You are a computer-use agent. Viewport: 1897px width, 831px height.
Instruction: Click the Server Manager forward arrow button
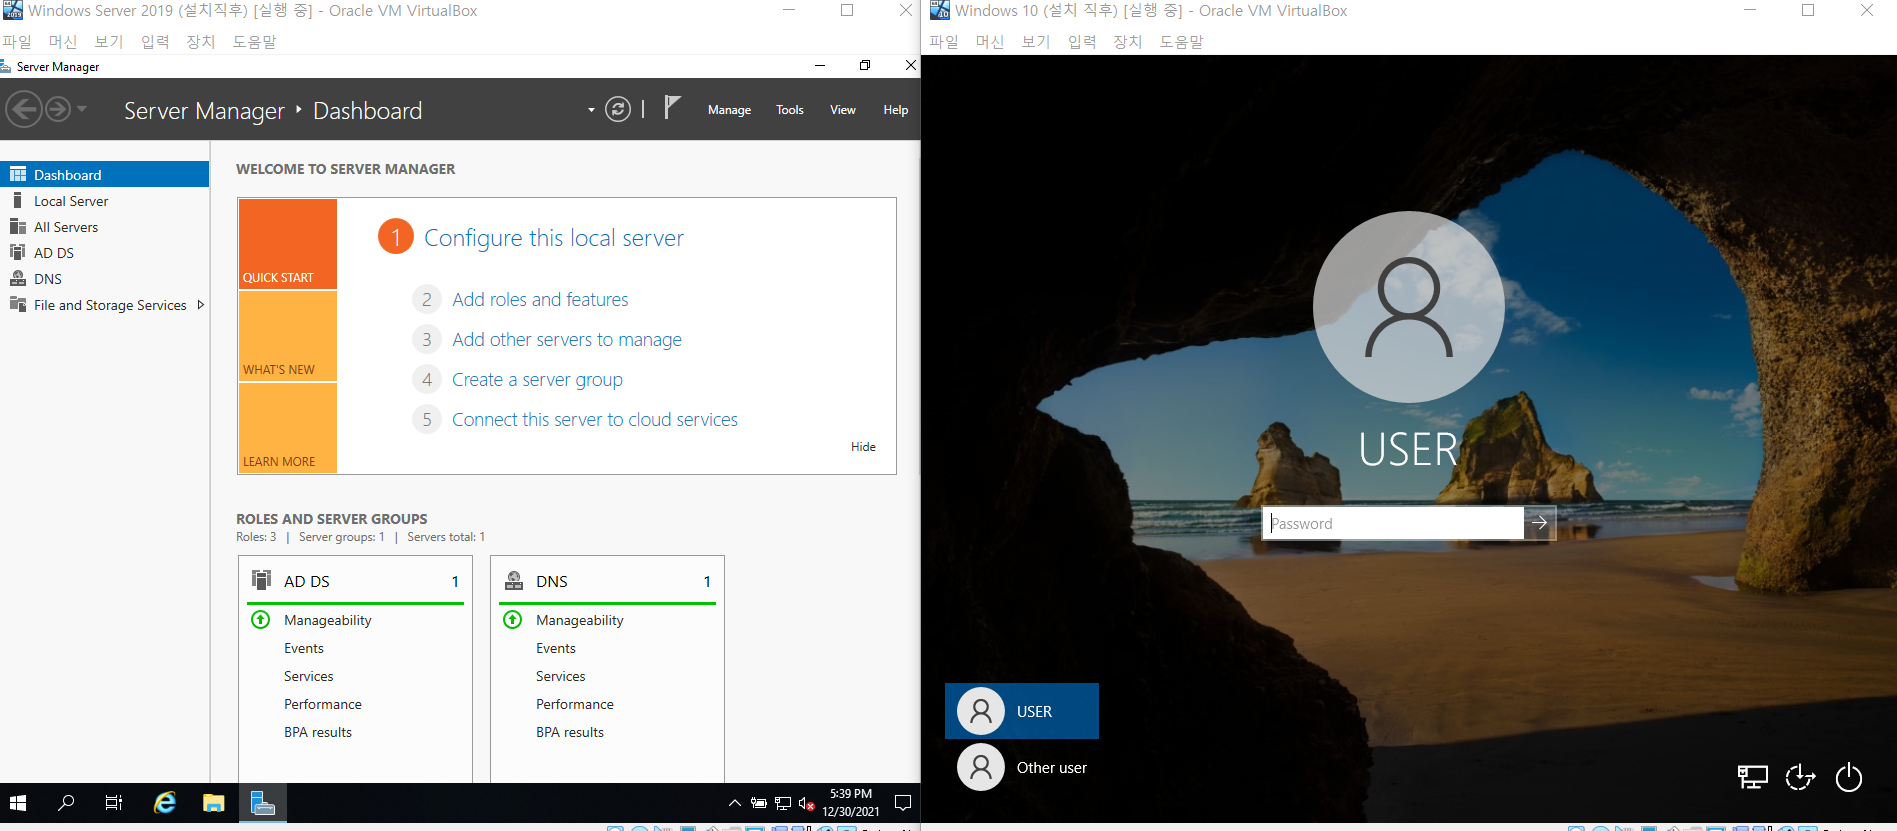coord(58,109)
